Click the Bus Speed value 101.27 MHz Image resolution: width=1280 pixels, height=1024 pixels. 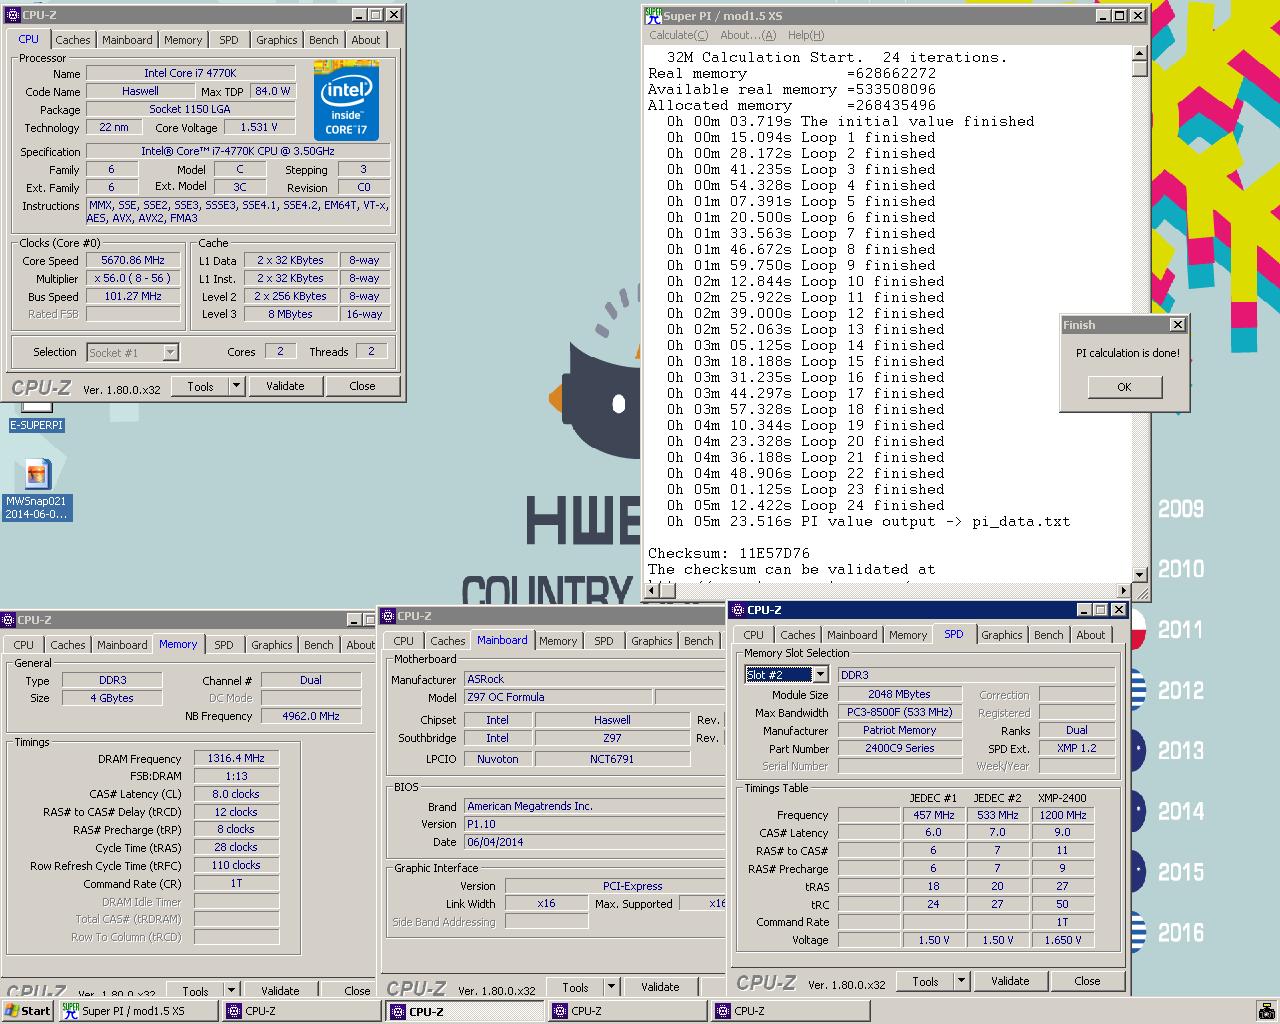click(133, 296)
